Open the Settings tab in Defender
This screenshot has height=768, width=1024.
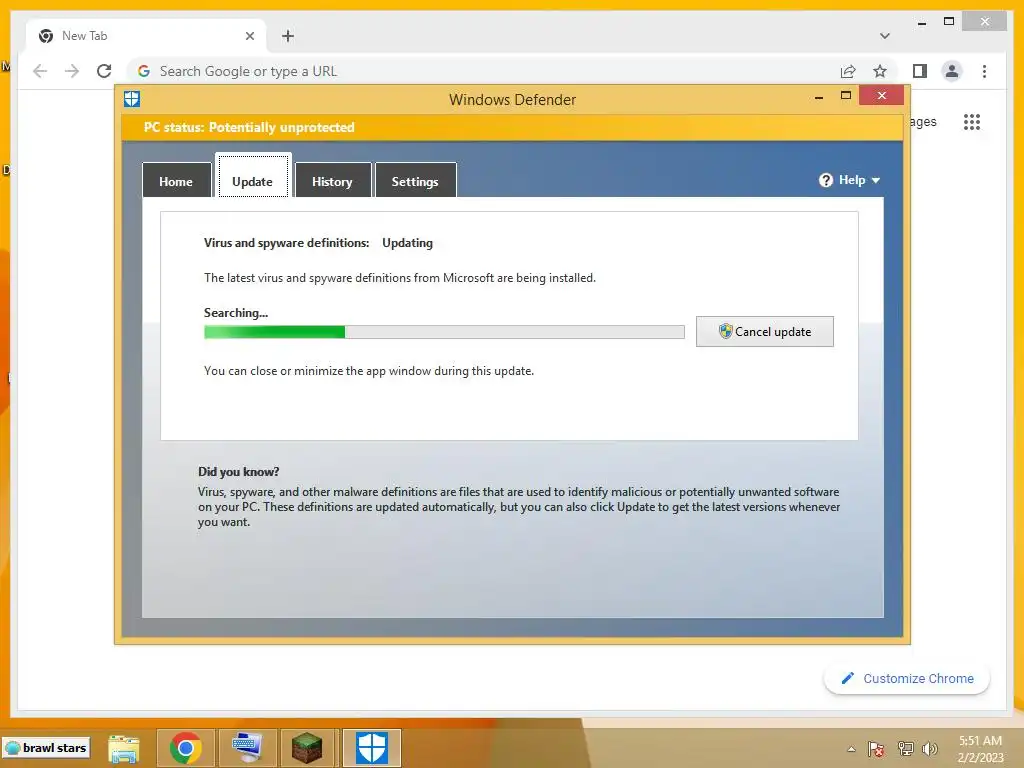pyautogui.click(x=415, y=180)
